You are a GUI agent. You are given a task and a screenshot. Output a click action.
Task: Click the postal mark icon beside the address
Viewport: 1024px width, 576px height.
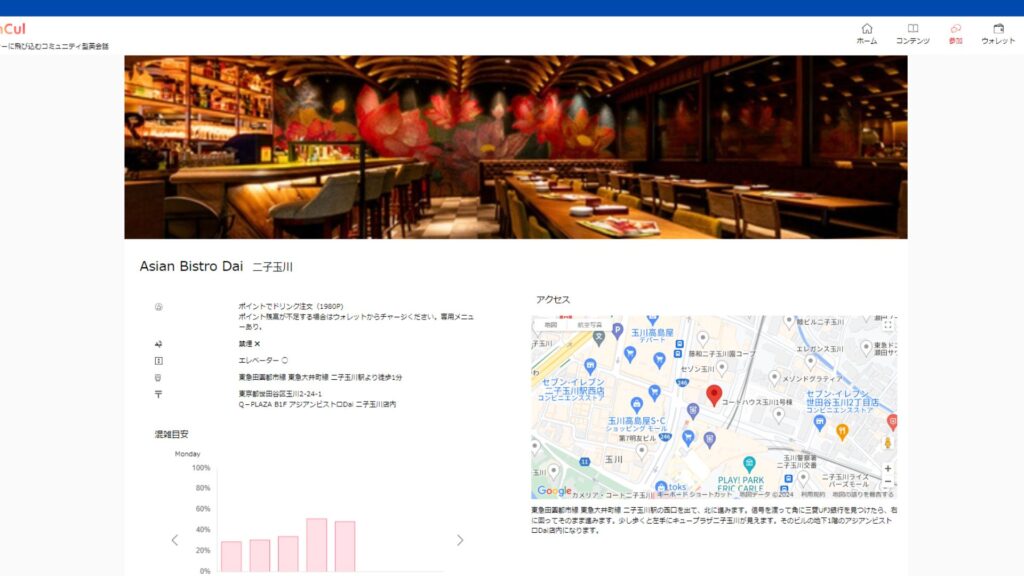(159, 394)
